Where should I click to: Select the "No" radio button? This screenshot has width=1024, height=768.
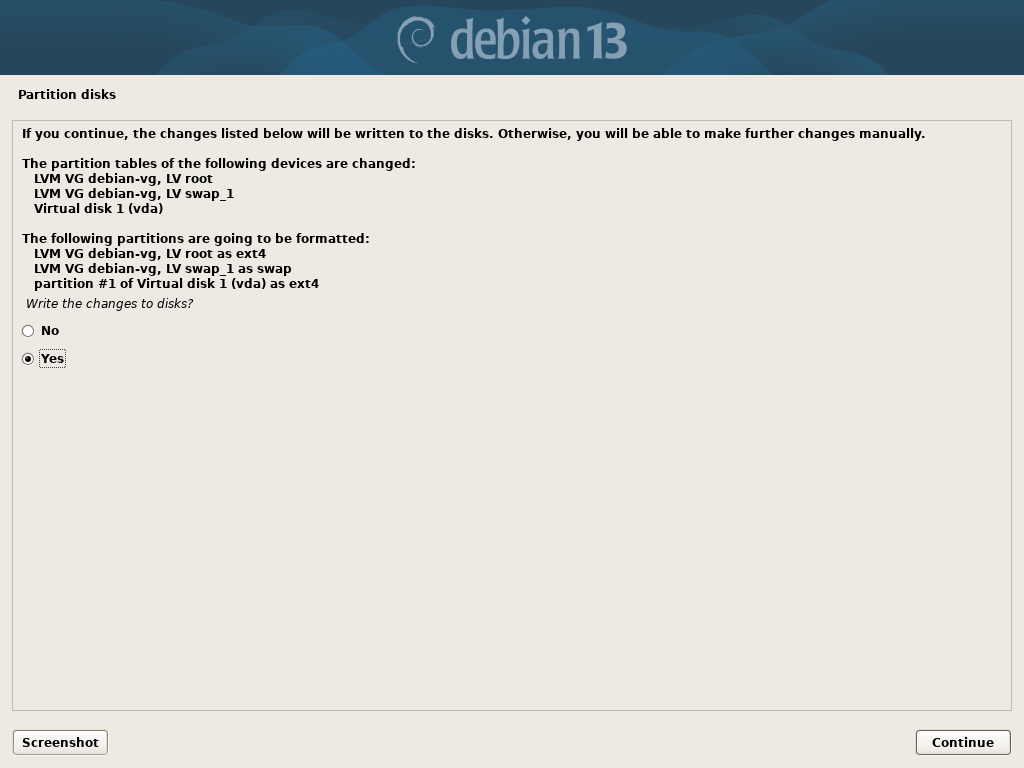(28, 331)
